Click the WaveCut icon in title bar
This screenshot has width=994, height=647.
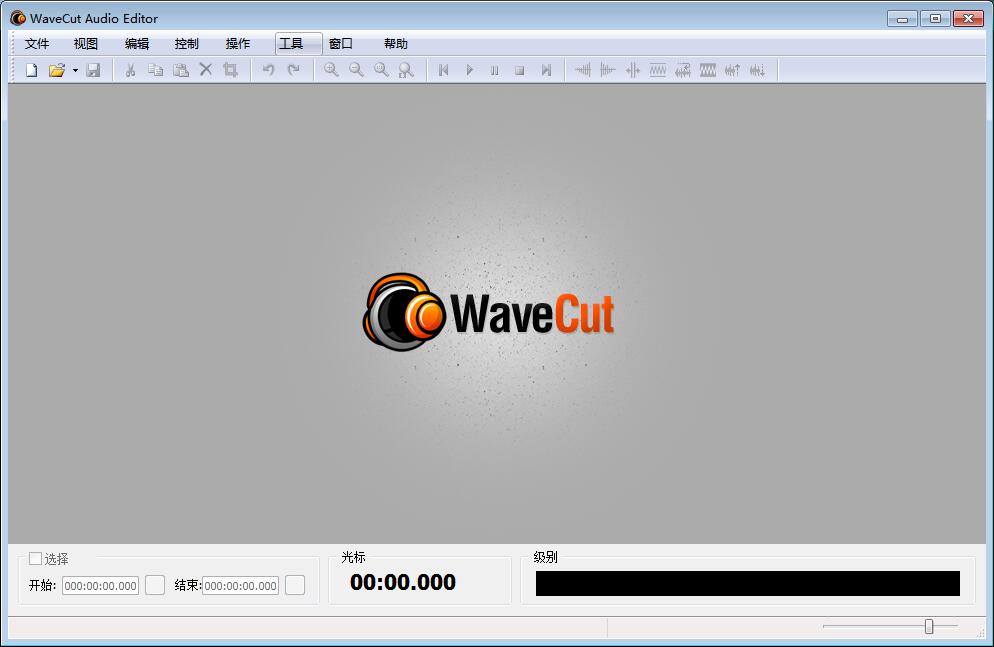coord(18,18)
